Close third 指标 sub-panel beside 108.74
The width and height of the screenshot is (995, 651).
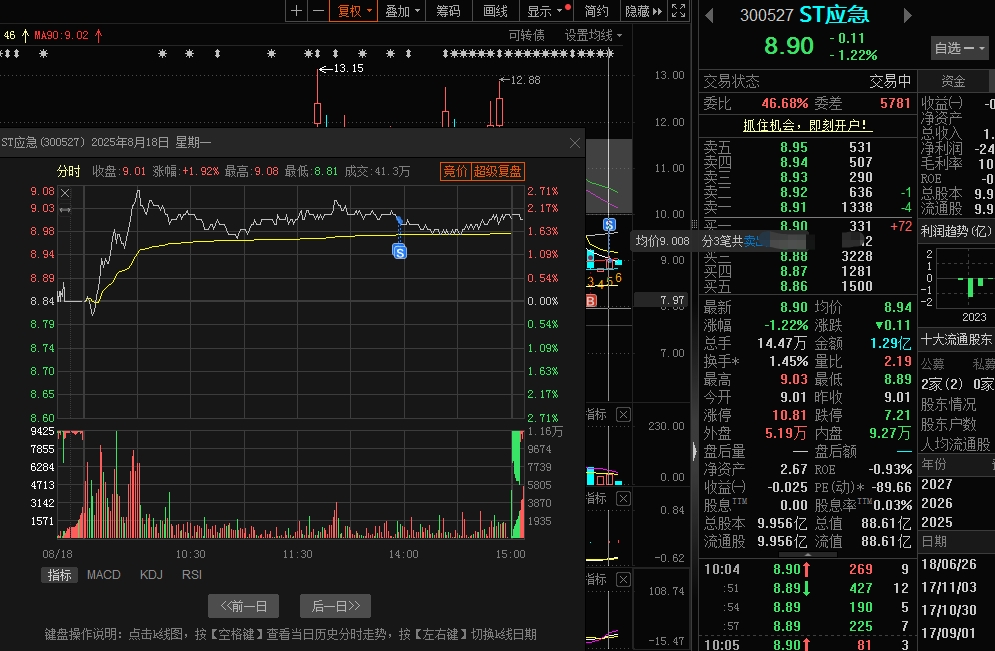(624, 579)
